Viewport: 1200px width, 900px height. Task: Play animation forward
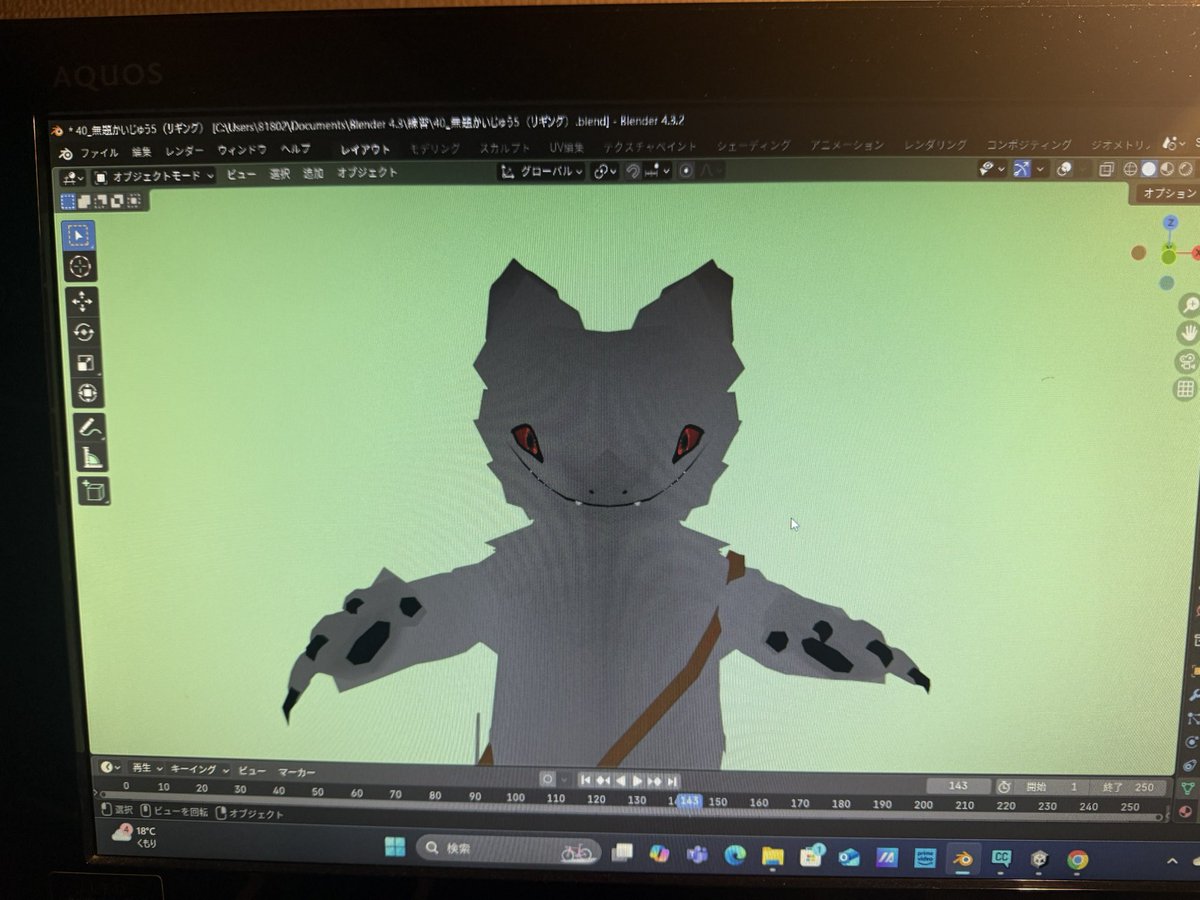coord(638,780)
